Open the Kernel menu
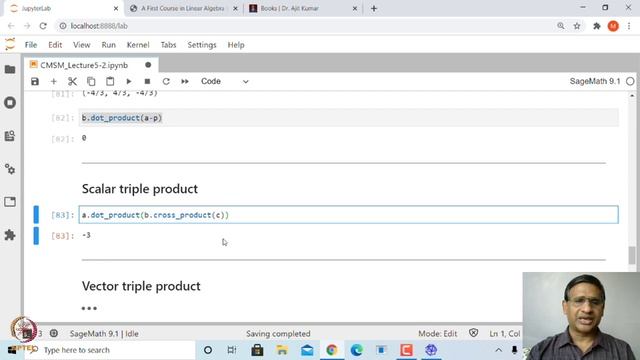Viewport: 640px width, 360px height. 138,45
